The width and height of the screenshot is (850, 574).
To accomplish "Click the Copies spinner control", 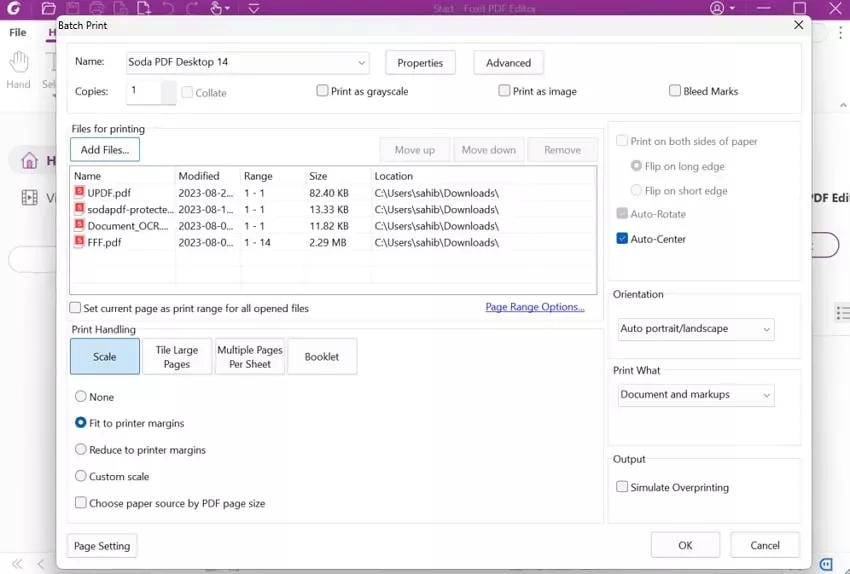I will click(x=169, y=92).
